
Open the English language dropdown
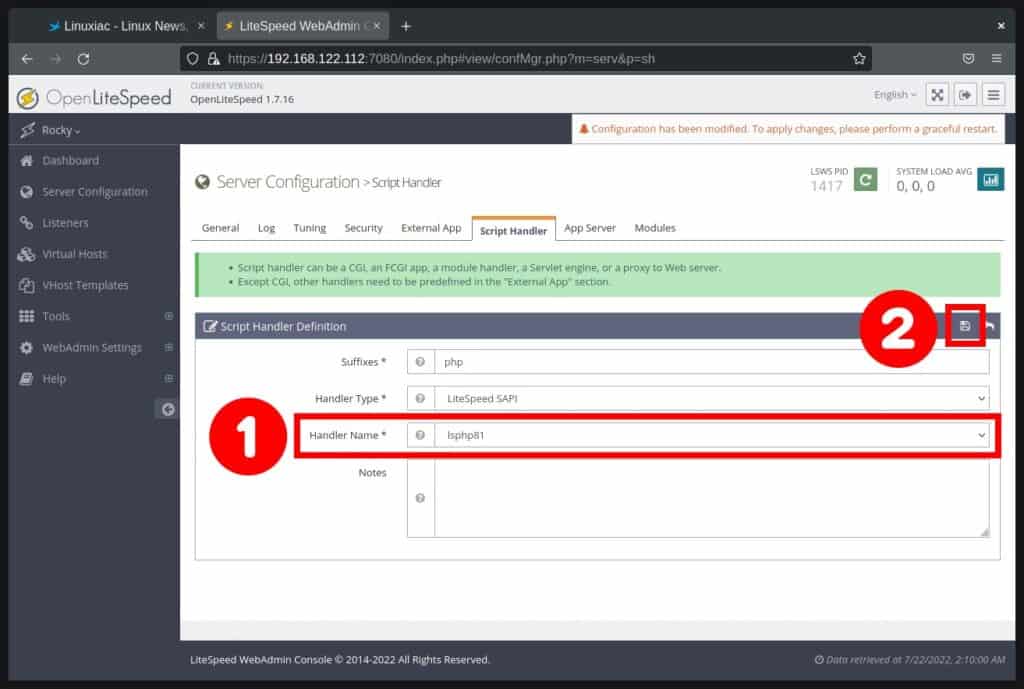(x=895, y=95)
